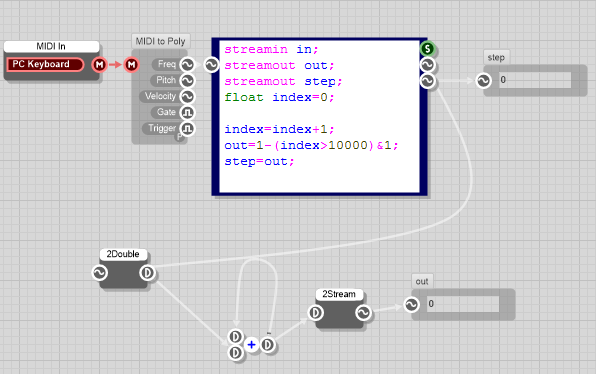Click the Gate boolean output connector
Image resolution: width=596 pixels, height=374 pixels.
[187, 113]
